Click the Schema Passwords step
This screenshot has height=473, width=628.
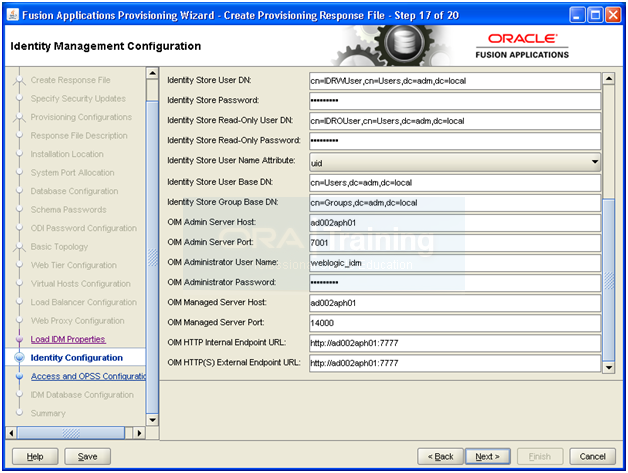[x=68, y=209]
